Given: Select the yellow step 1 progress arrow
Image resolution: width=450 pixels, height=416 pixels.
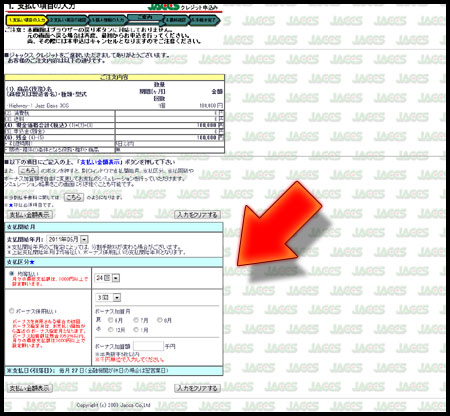Looking at the screenshot, I should [27, 20].
